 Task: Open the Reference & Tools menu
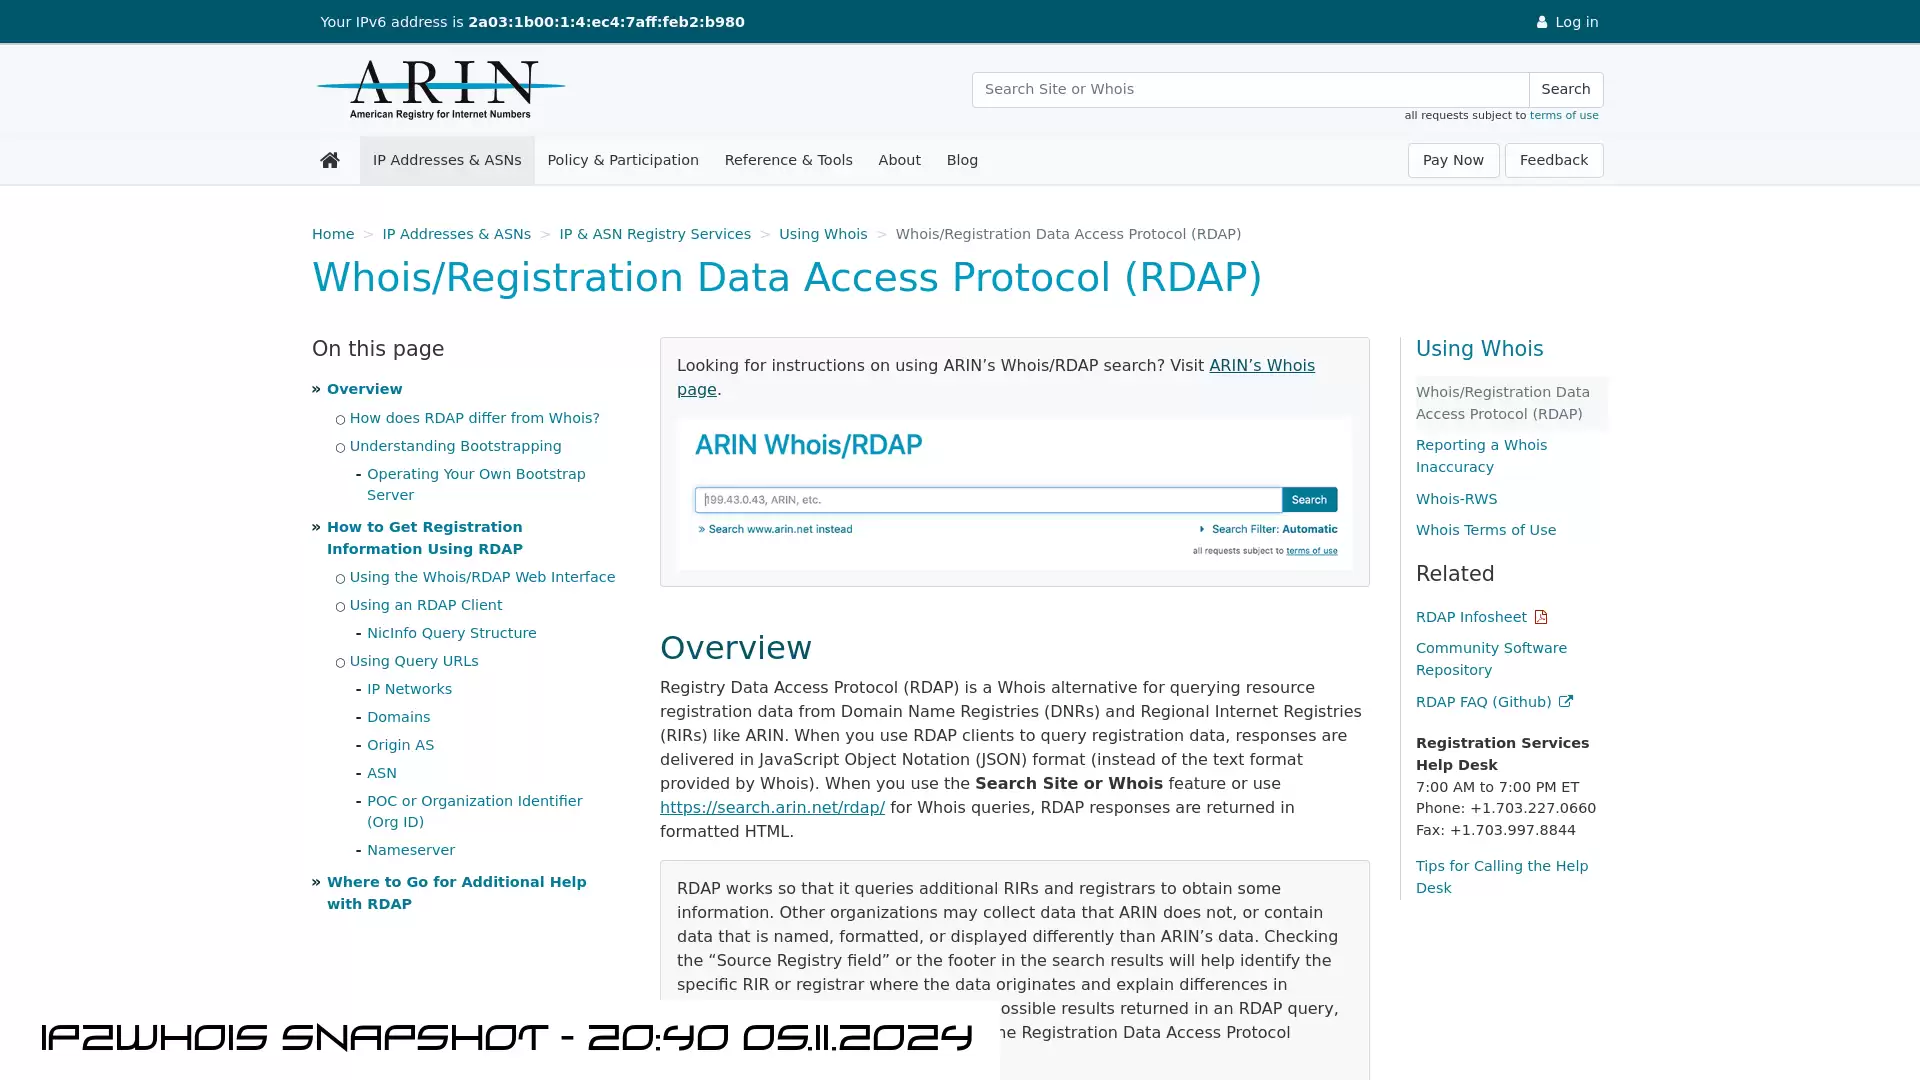tap(788, 160)
